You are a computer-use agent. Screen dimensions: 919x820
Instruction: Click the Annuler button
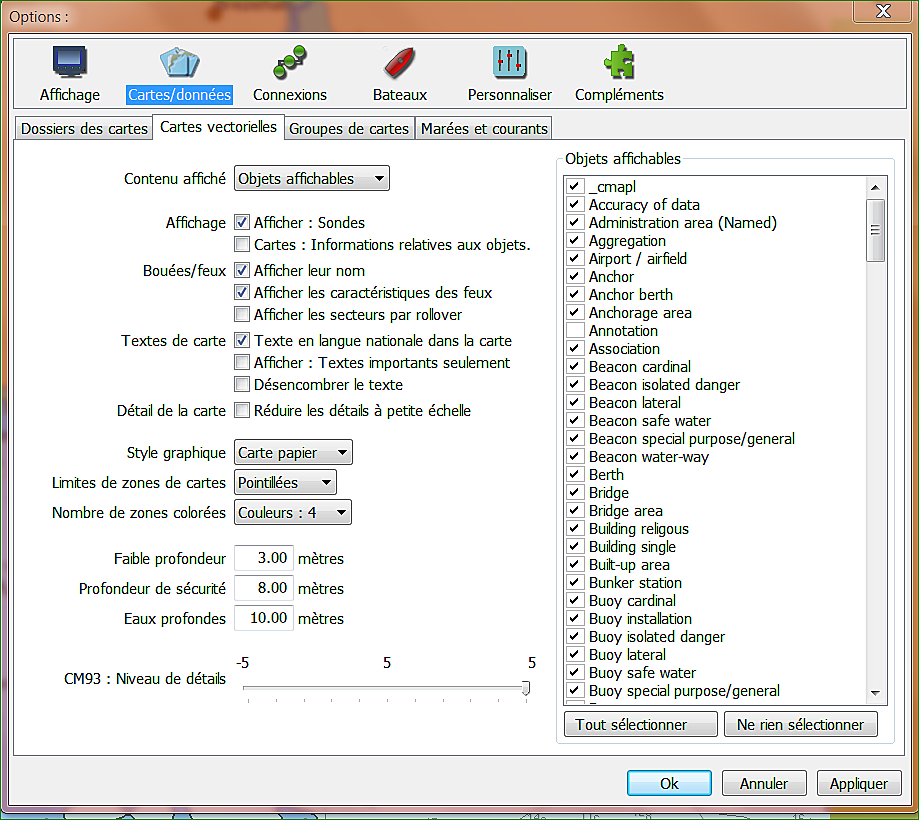click(764, 783)
